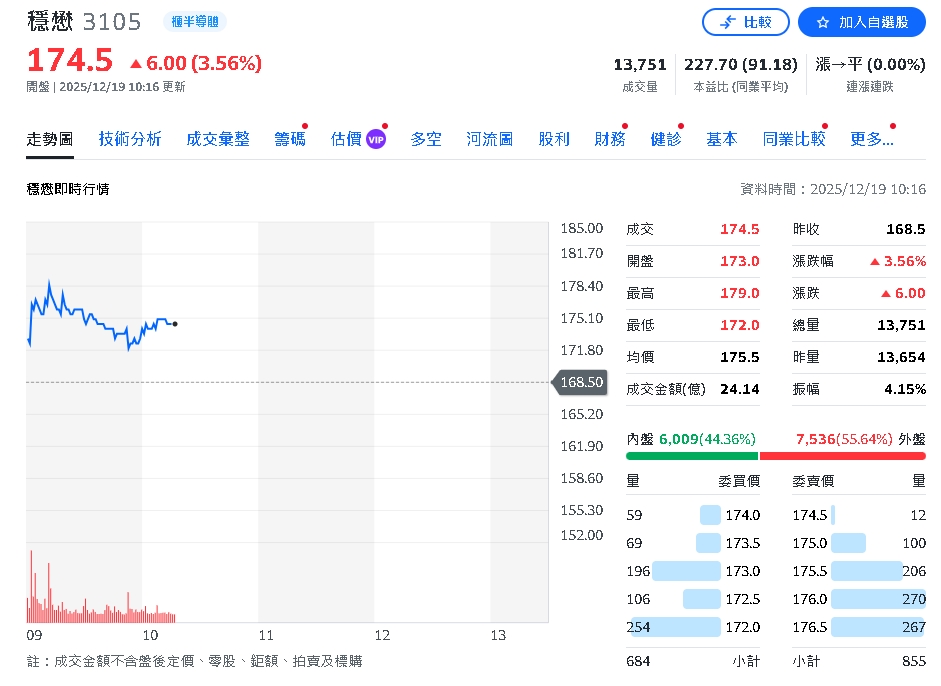The image size is (941, 686).
Task: Switch to the 成交彙整 tab
Action: pyautogui.click(x=218, y=139)
